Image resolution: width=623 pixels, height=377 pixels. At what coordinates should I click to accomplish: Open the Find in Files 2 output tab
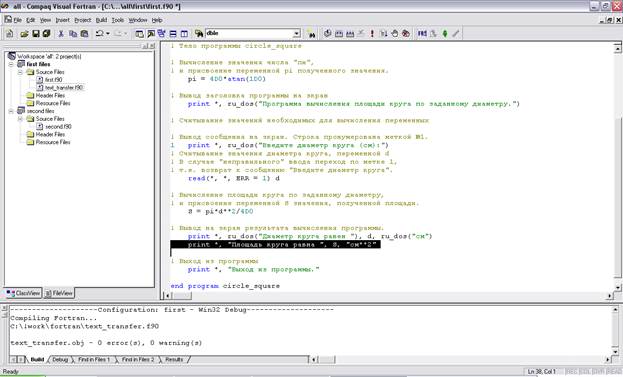click(138, 360)
